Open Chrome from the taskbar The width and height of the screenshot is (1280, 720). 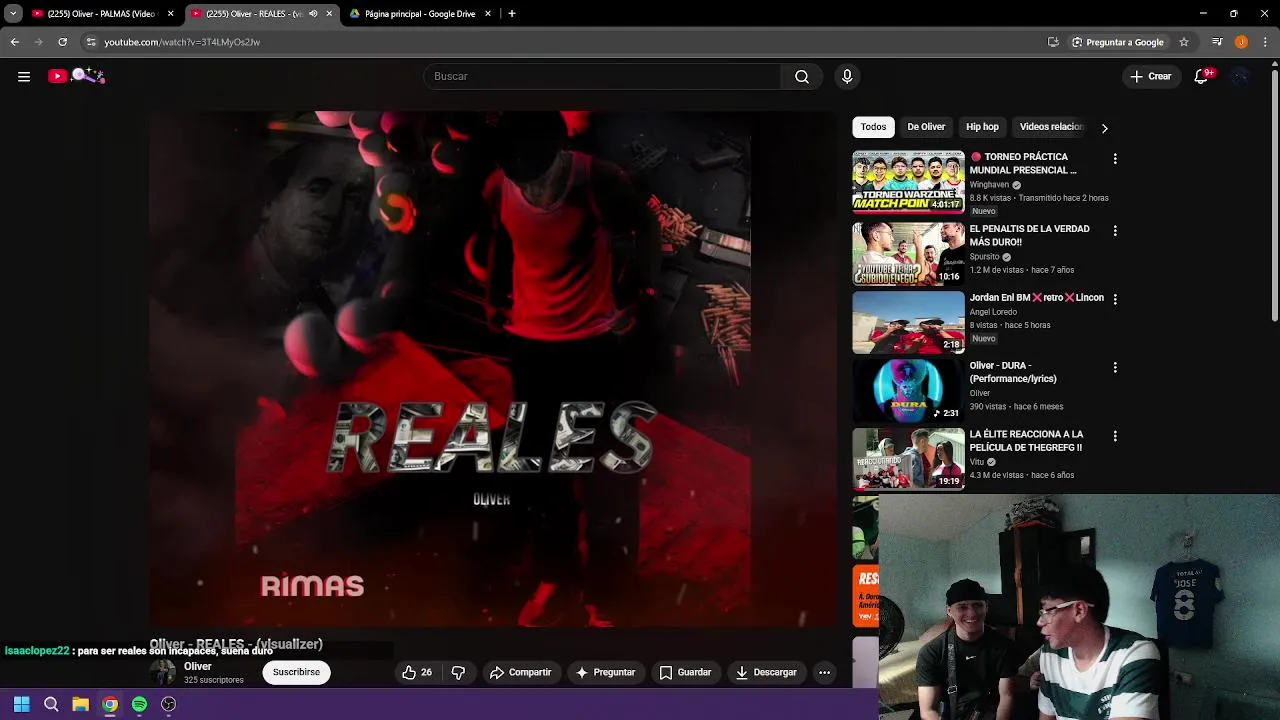pos(110,704)
